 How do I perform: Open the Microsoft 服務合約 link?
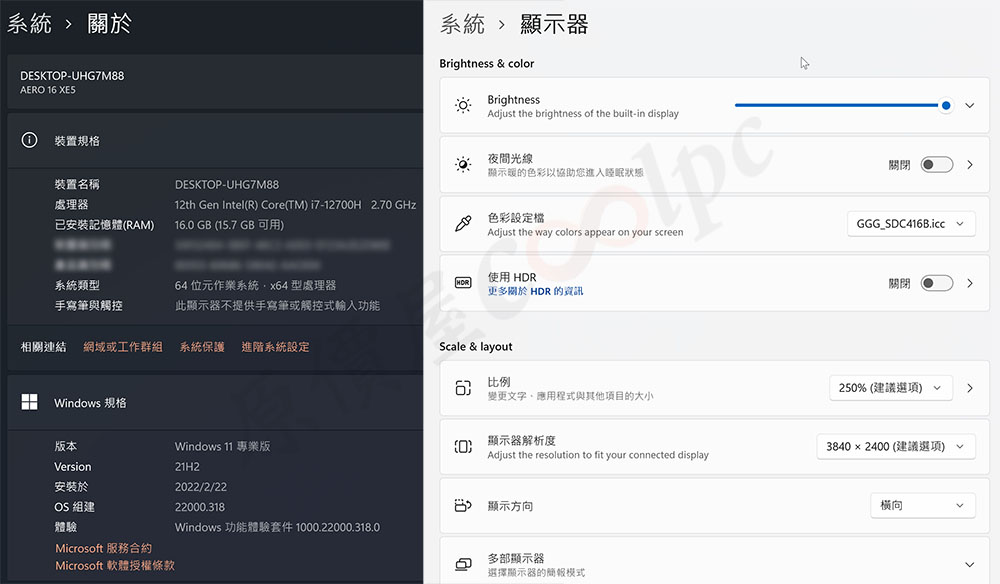tap(103, 548)
